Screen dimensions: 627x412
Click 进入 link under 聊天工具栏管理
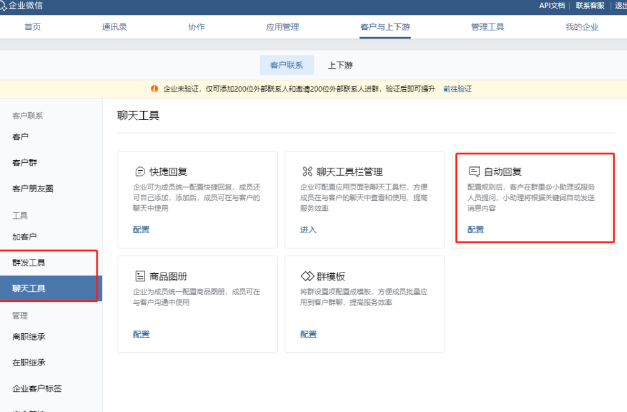coord(308,230)
